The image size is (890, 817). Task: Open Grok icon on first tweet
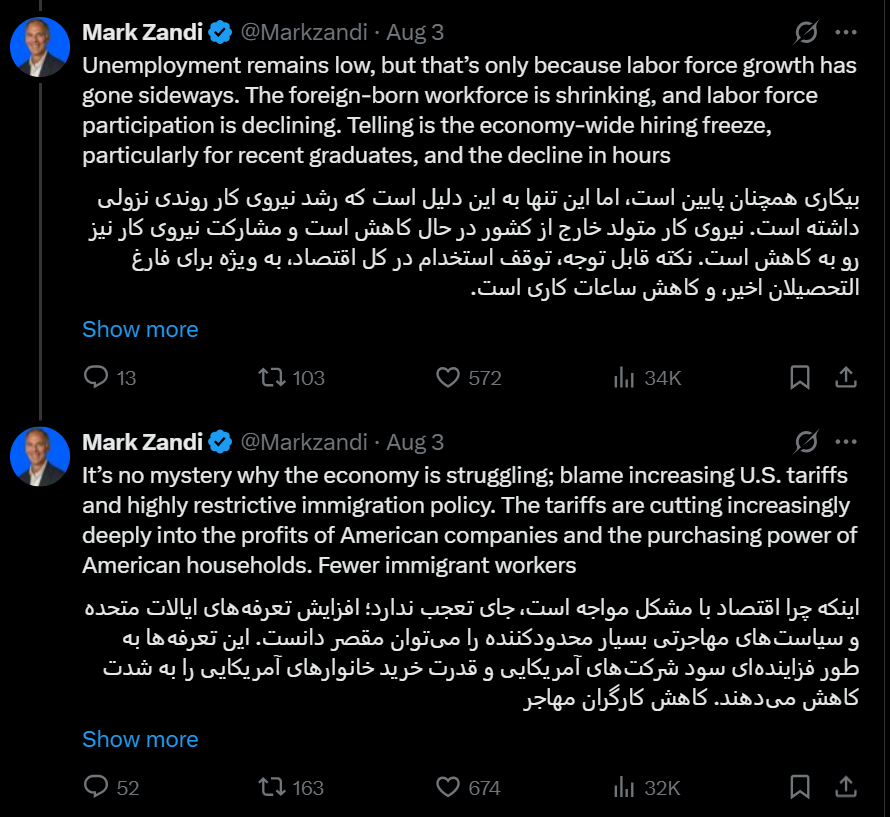[x=806, y=33]
